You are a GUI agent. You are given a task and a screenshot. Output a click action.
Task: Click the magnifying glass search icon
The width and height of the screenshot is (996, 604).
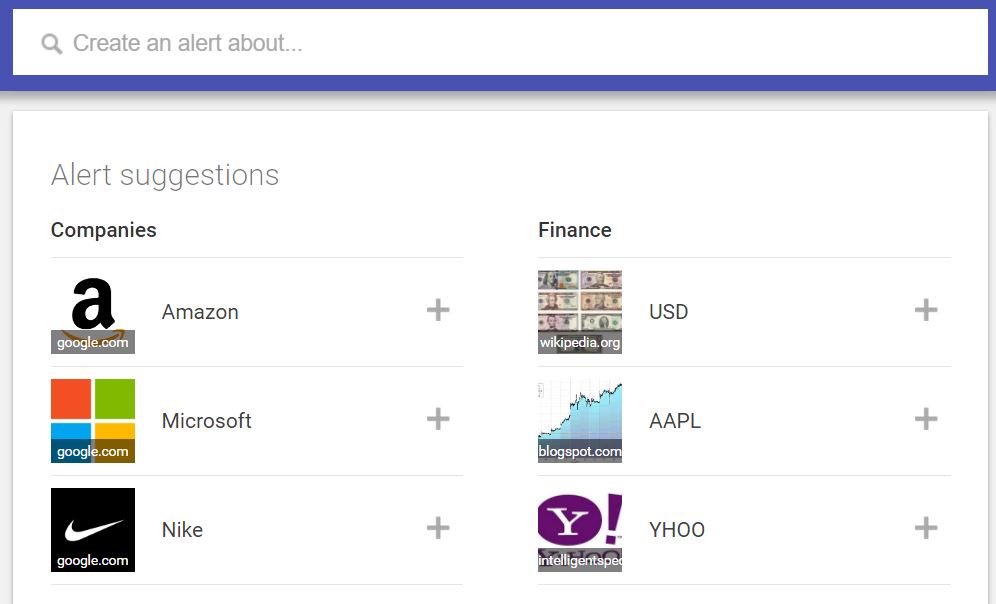(51, 44)
